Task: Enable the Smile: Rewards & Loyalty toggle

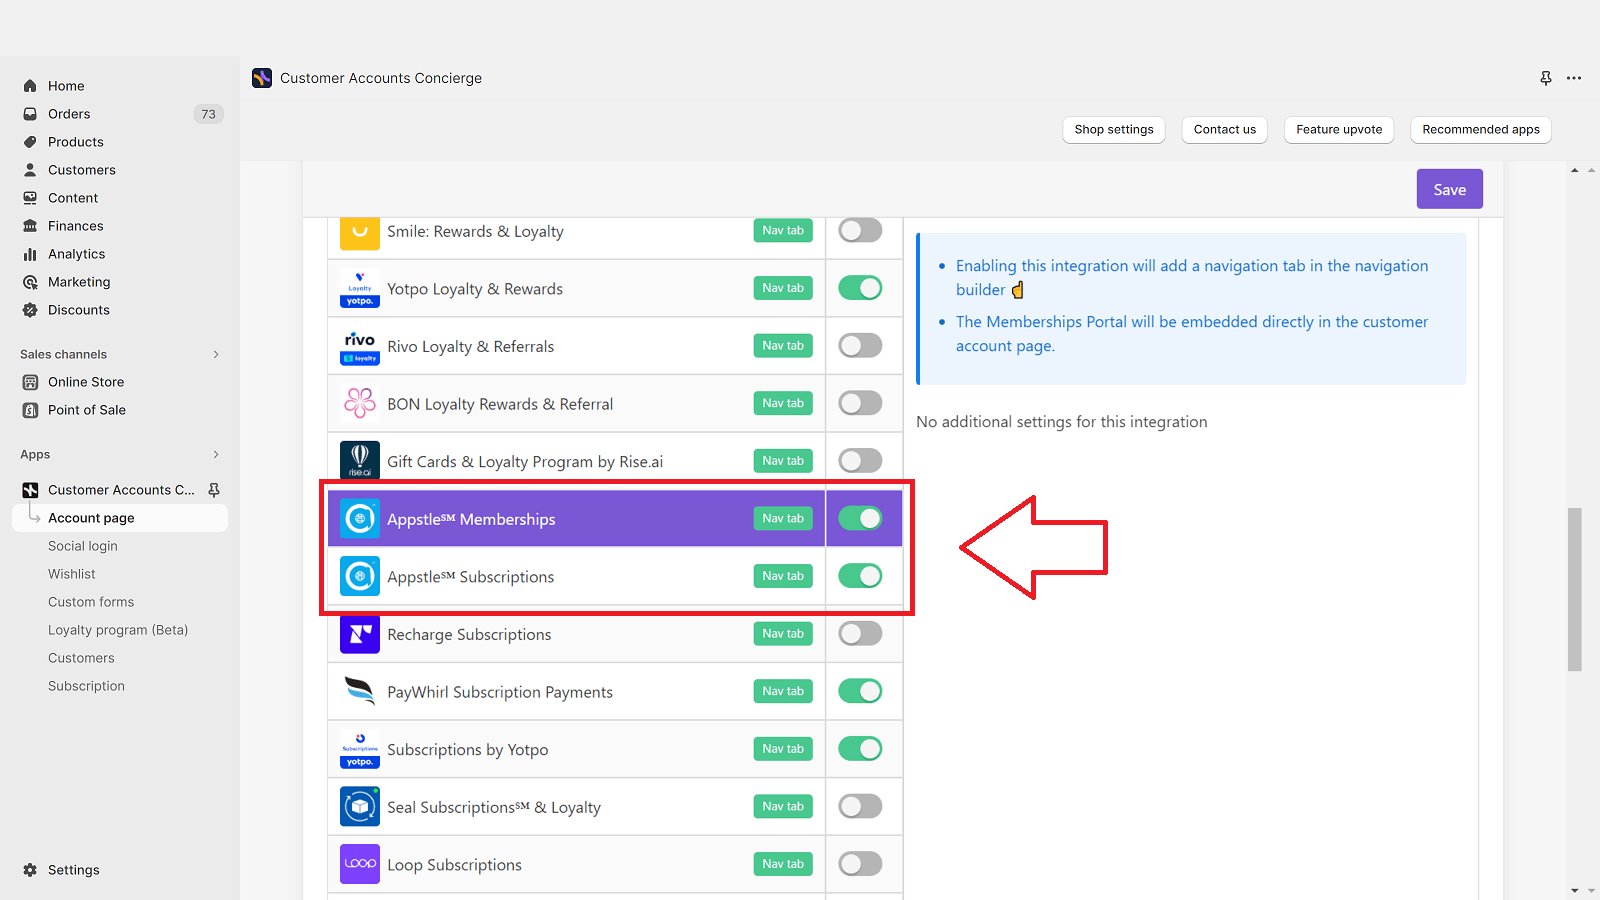Action: point(860,231)
